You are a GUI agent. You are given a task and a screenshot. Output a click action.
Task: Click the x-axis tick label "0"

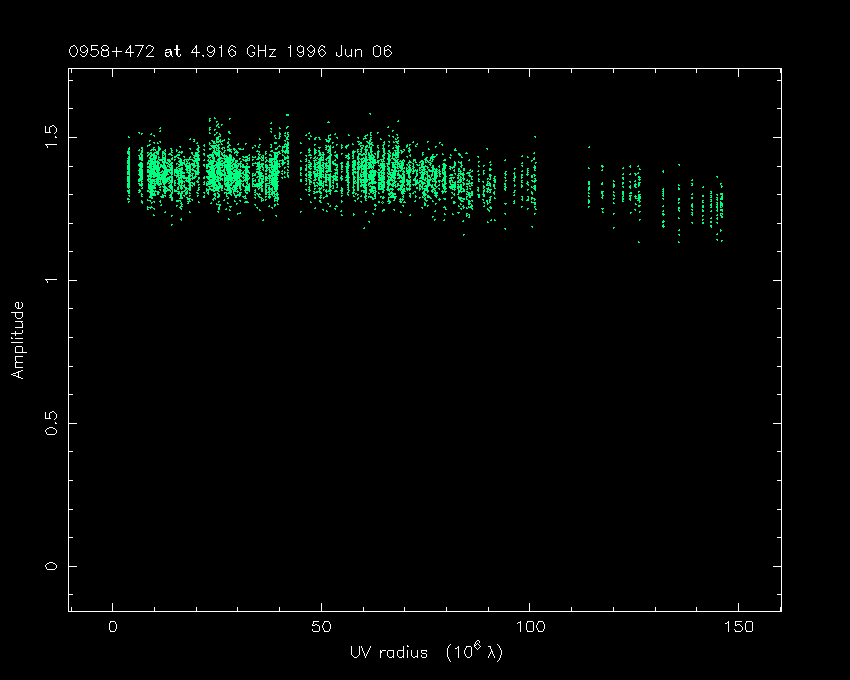pos(112,627)
